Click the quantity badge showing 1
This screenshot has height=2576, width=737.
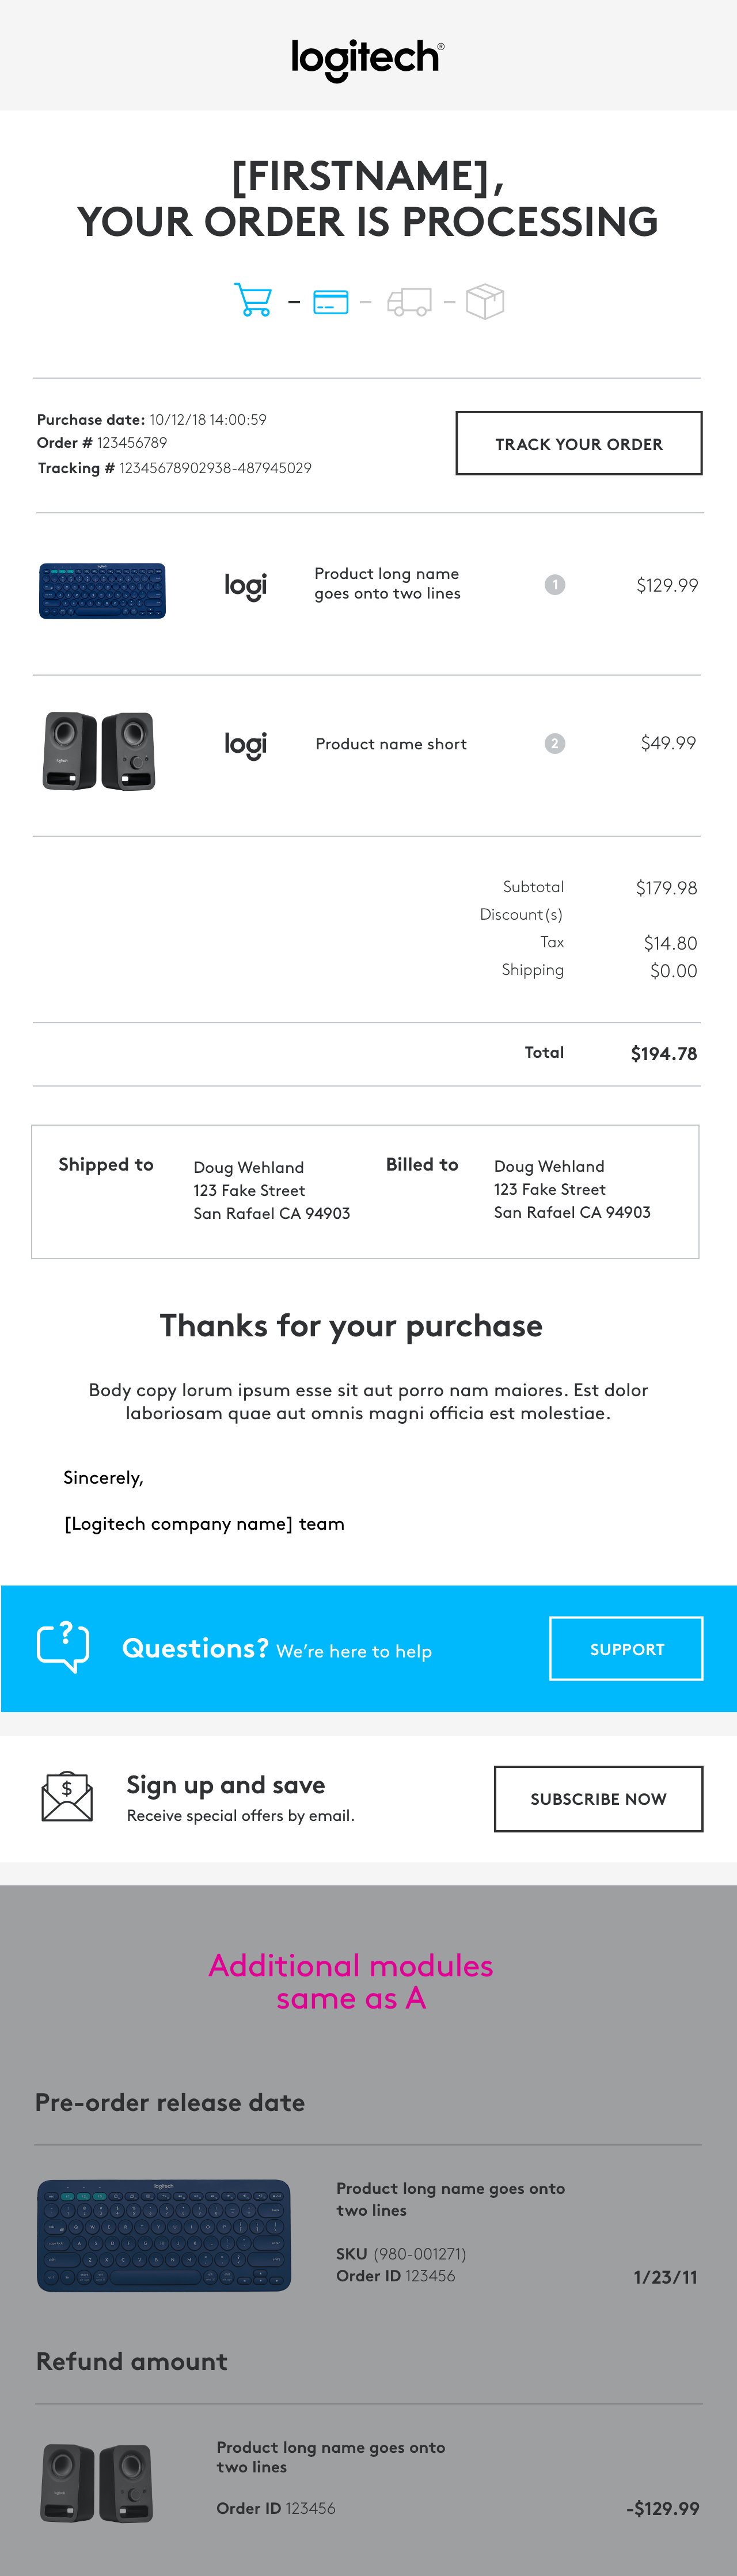555,585
